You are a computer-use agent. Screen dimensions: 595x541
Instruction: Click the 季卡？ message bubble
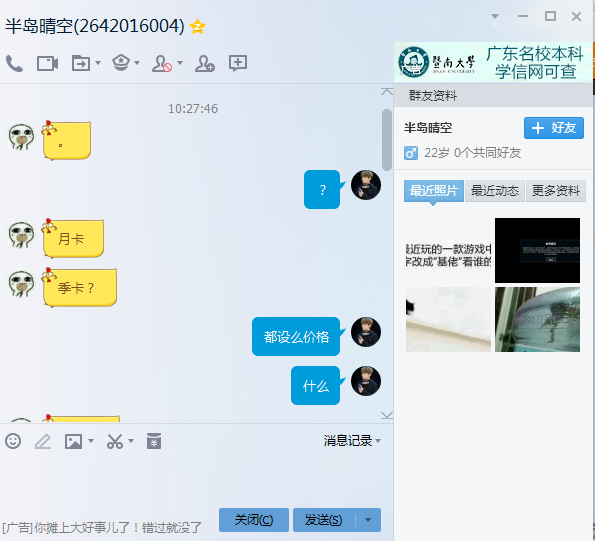click(79, 288)
